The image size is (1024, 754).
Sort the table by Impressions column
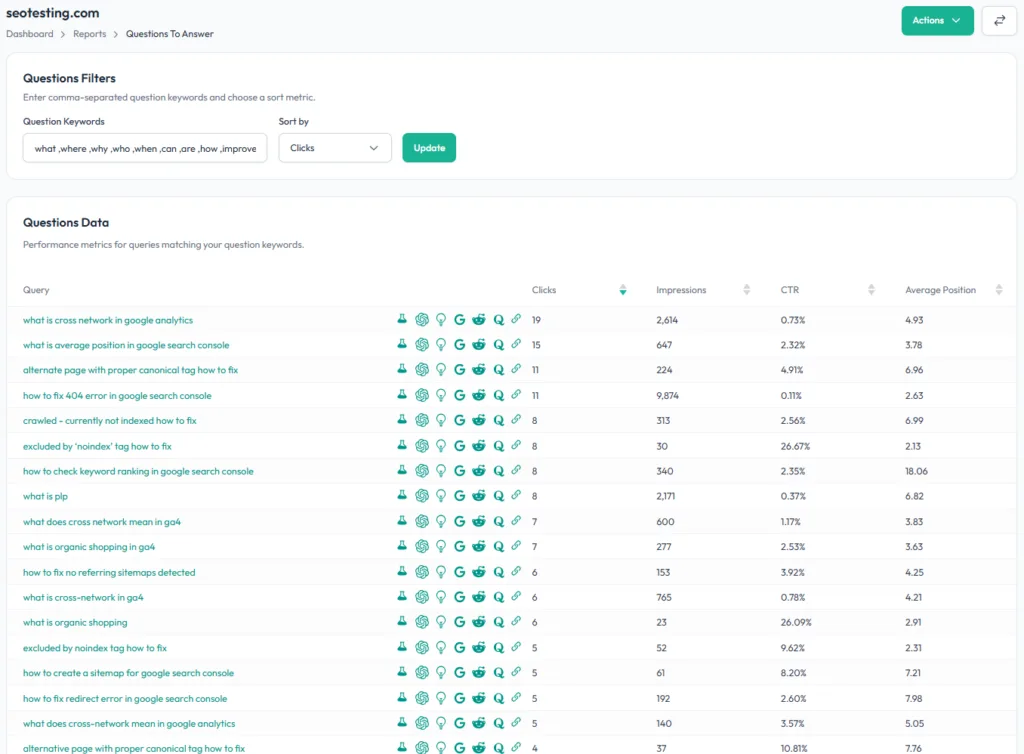coord(746,289)
